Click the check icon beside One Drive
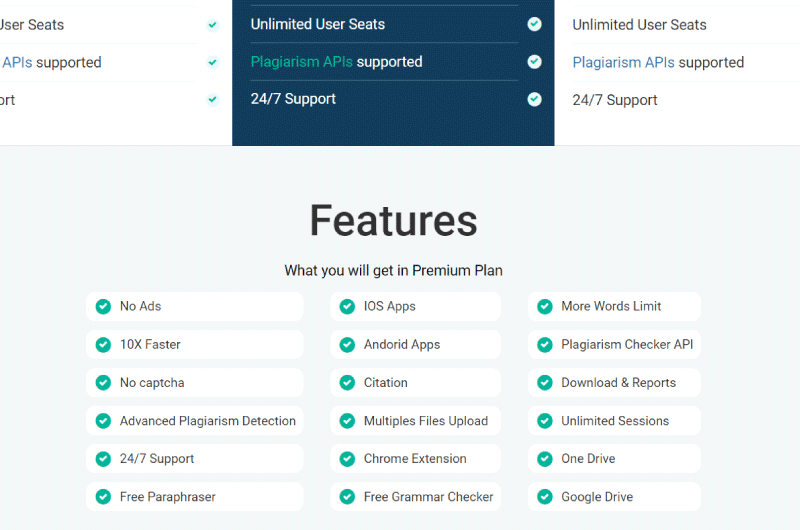This screenshot has height=530, width=800. (x=545, y=459)
